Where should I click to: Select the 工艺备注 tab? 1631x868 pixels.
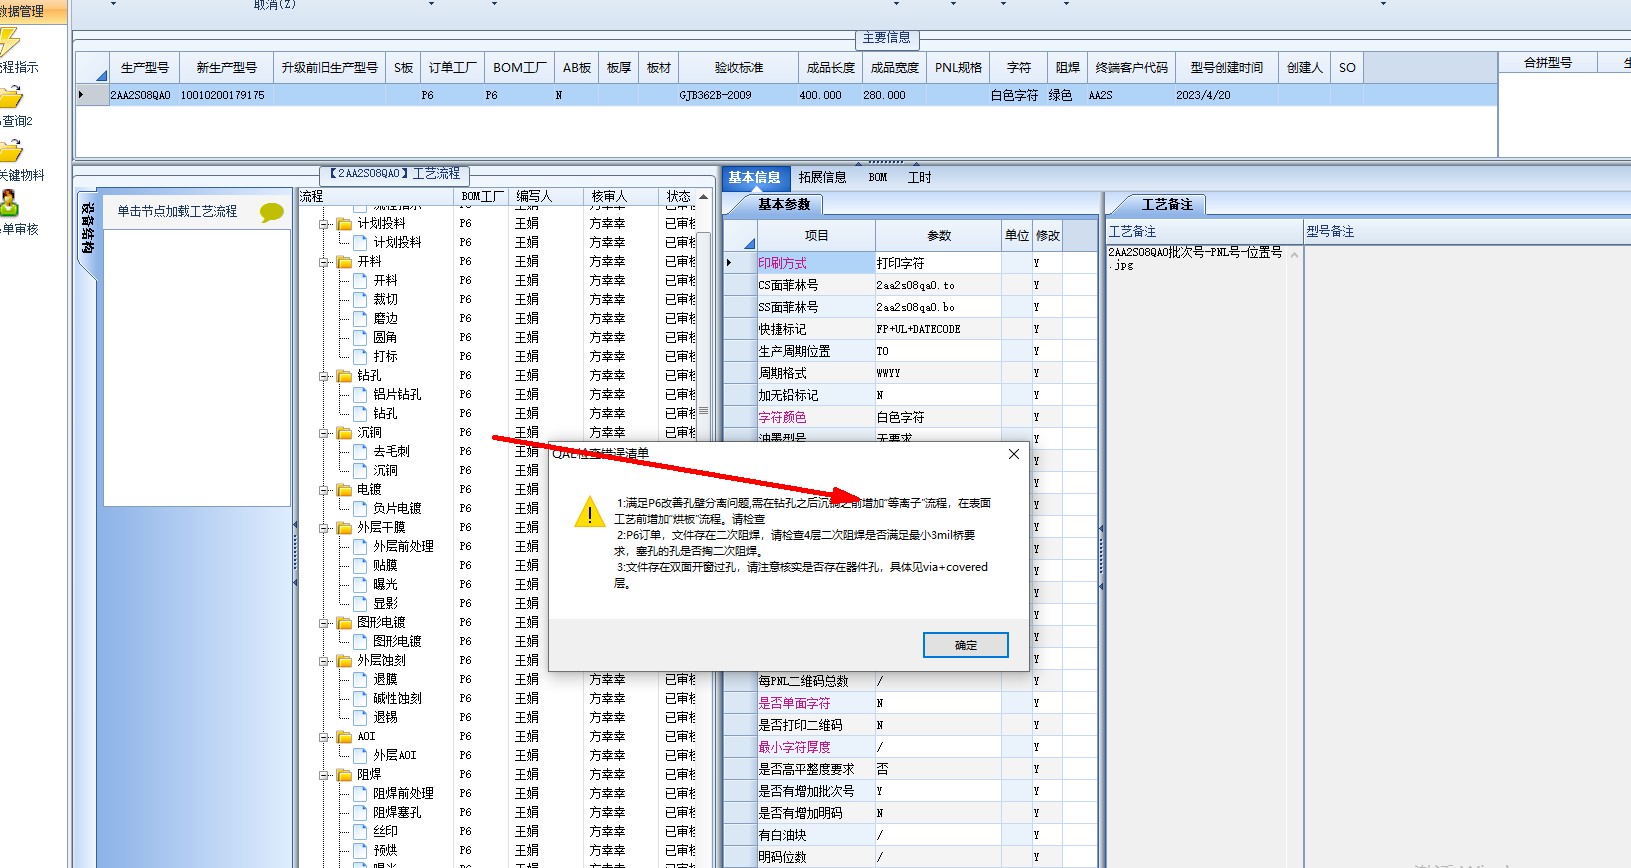[x=1167, y=204]
